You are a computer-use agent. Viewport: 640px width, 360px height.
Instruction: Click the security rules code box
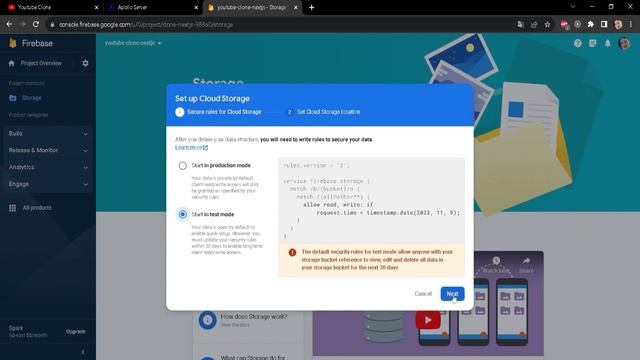tap(371, 201)
